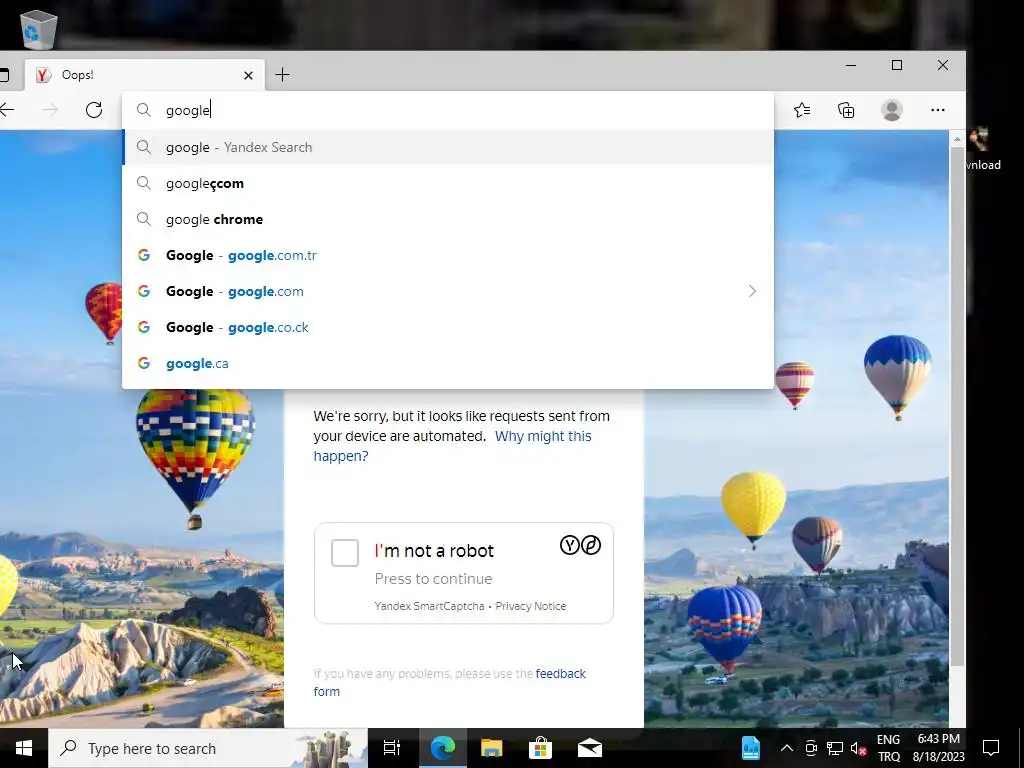Open the ENG TRQ language switcher

pos(889,748)
